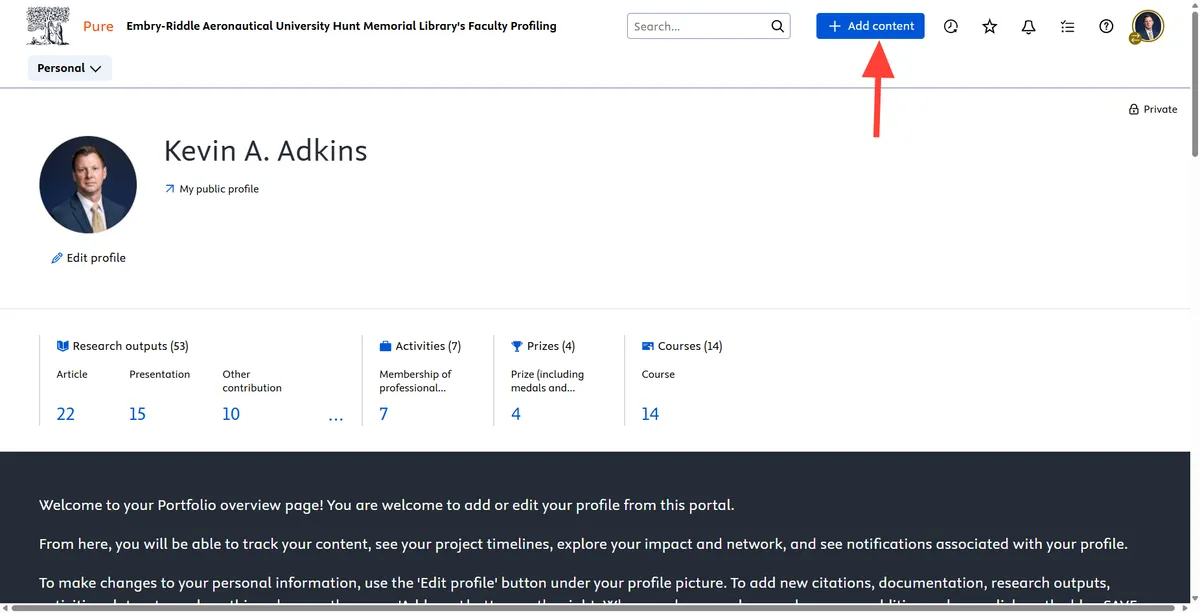Click the Prizes trophy icon
The height and width of the screenshot is (613, 1200).
(x=517, y=346)
